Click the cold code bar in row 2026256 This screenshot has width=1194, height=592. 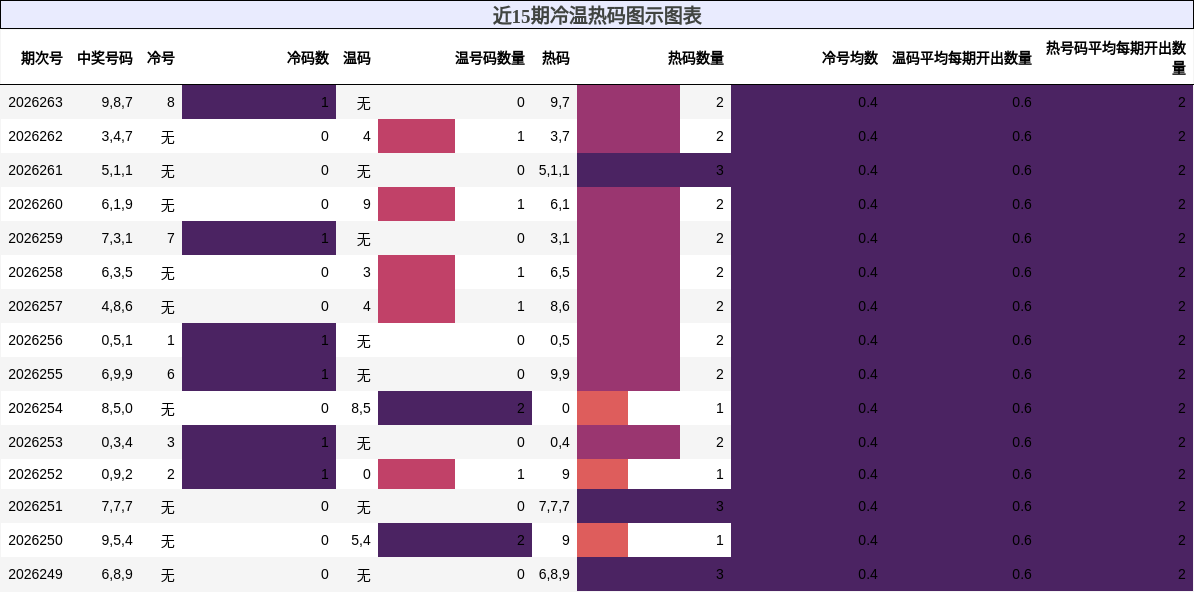259,340
